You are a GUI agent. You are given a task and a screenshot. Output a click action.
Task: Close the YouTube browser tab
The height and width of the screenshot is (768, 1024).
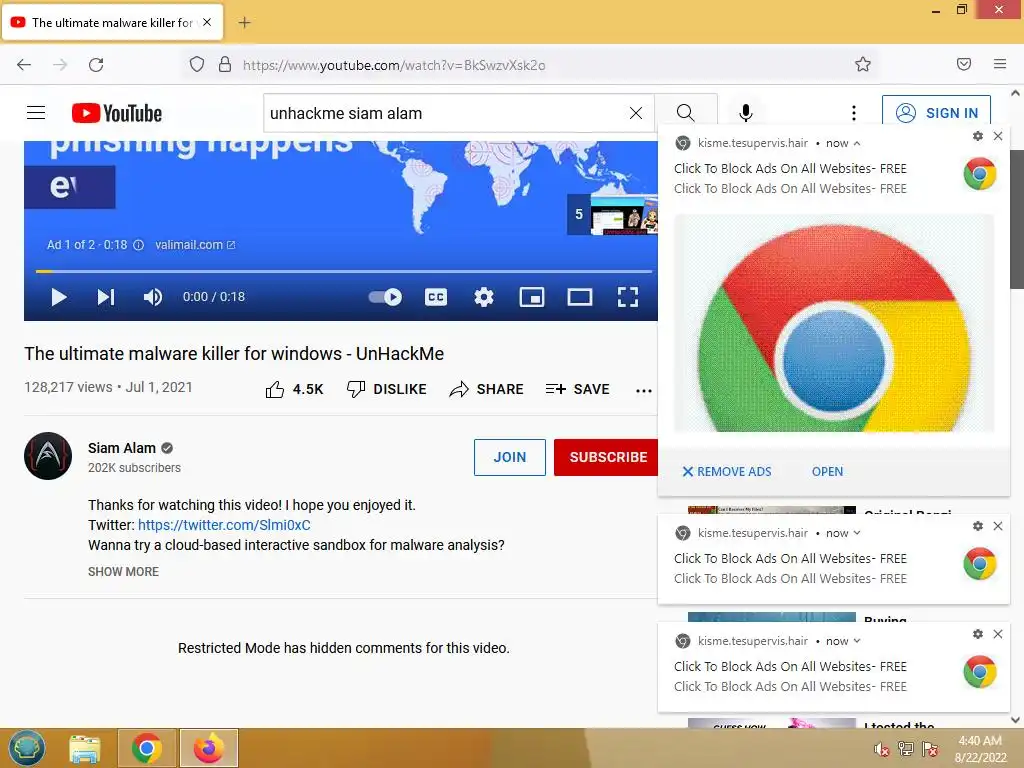pos(207,22)
